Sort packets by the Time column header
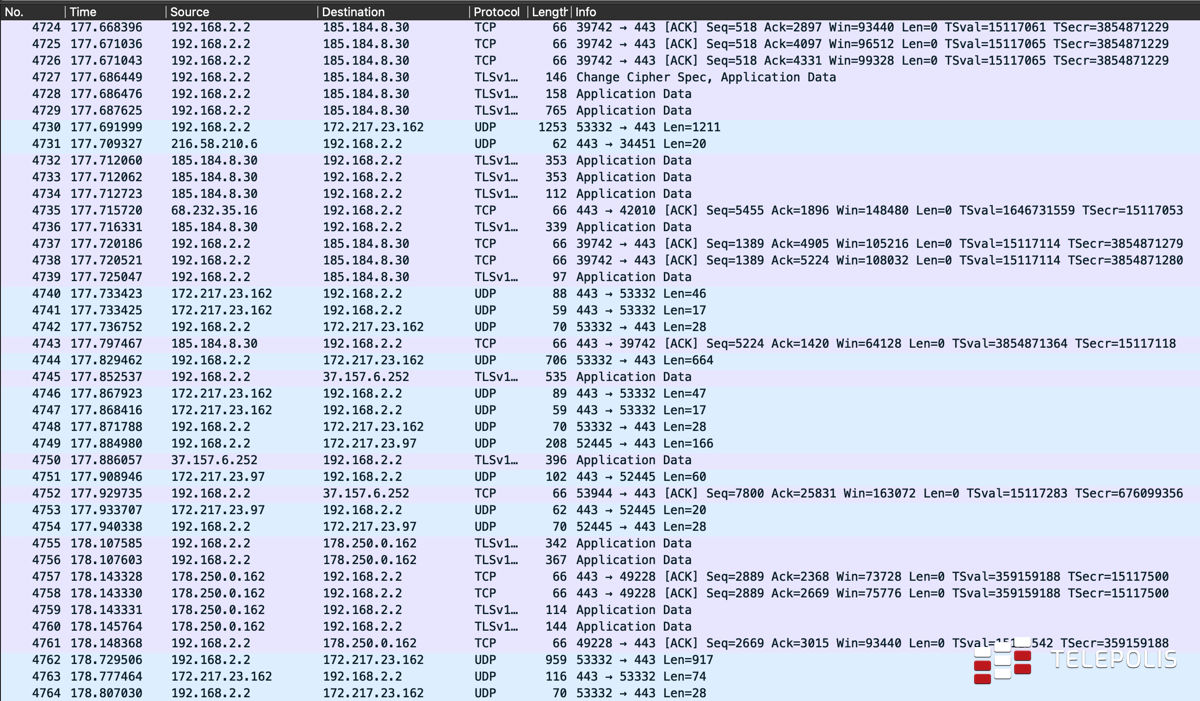The height and width of the screenshot is (701, 1200). tap(110, 12)
